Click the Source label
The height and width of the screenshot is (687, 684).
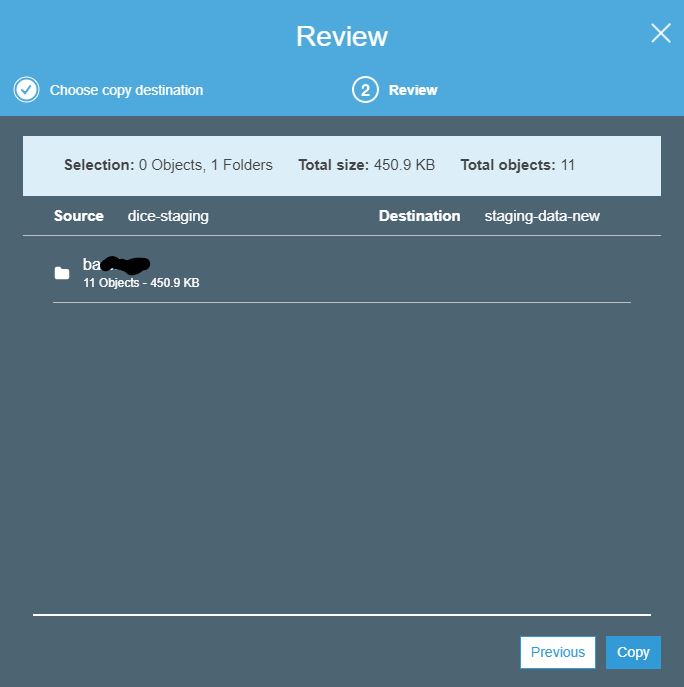(x=79, y=216)
